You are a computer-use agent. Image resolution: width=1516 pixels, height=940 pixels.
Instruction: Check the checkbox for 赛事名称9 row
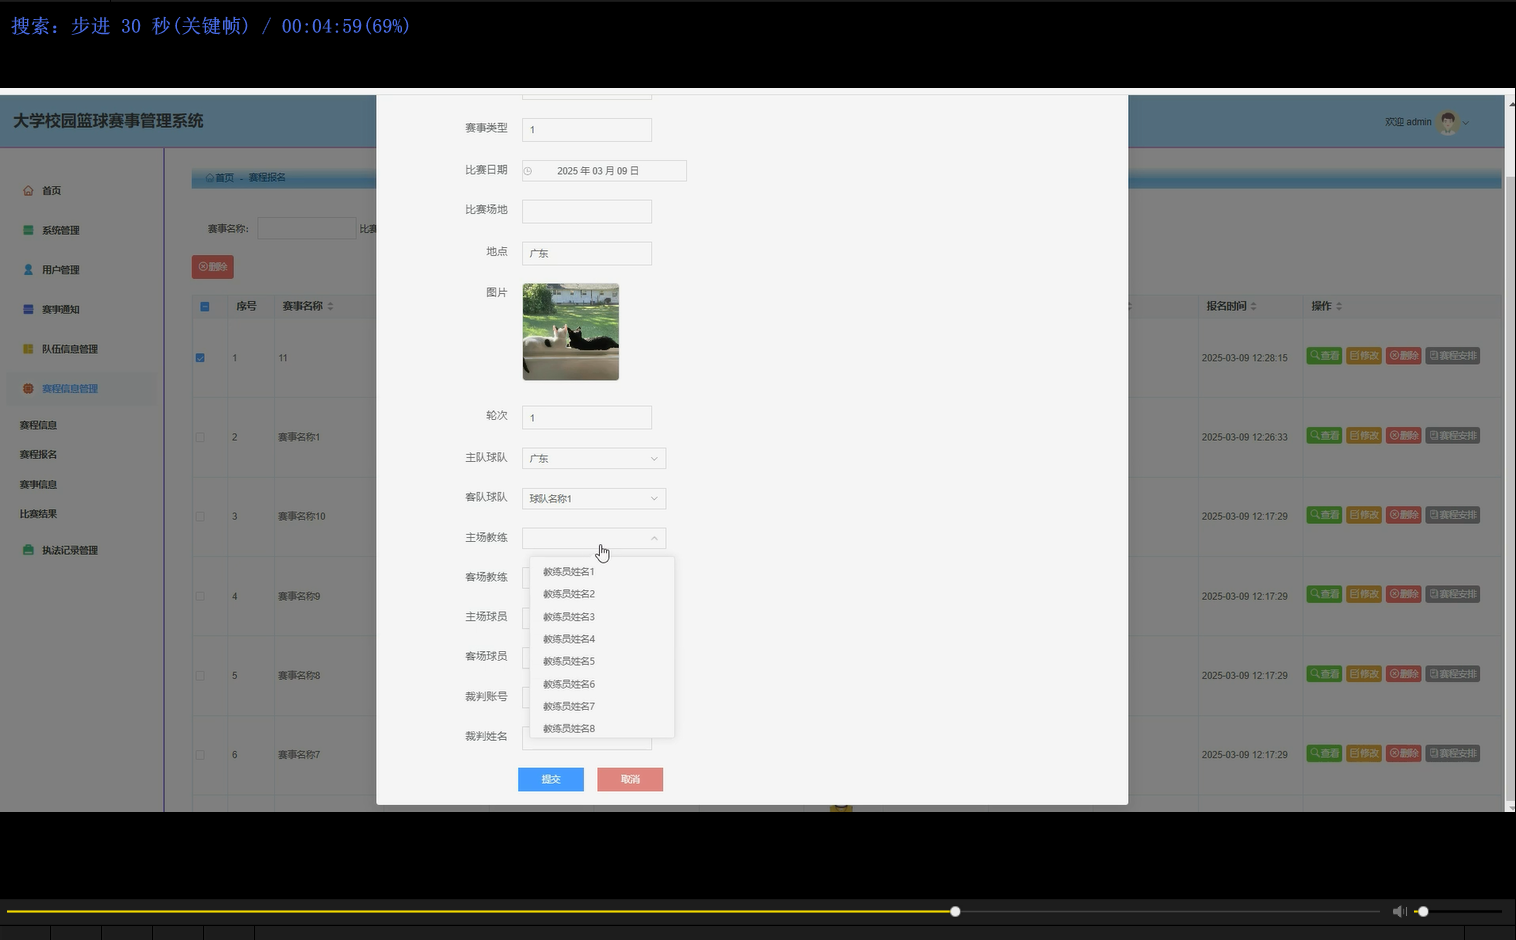pyautogui.click(x=200, y=596)
